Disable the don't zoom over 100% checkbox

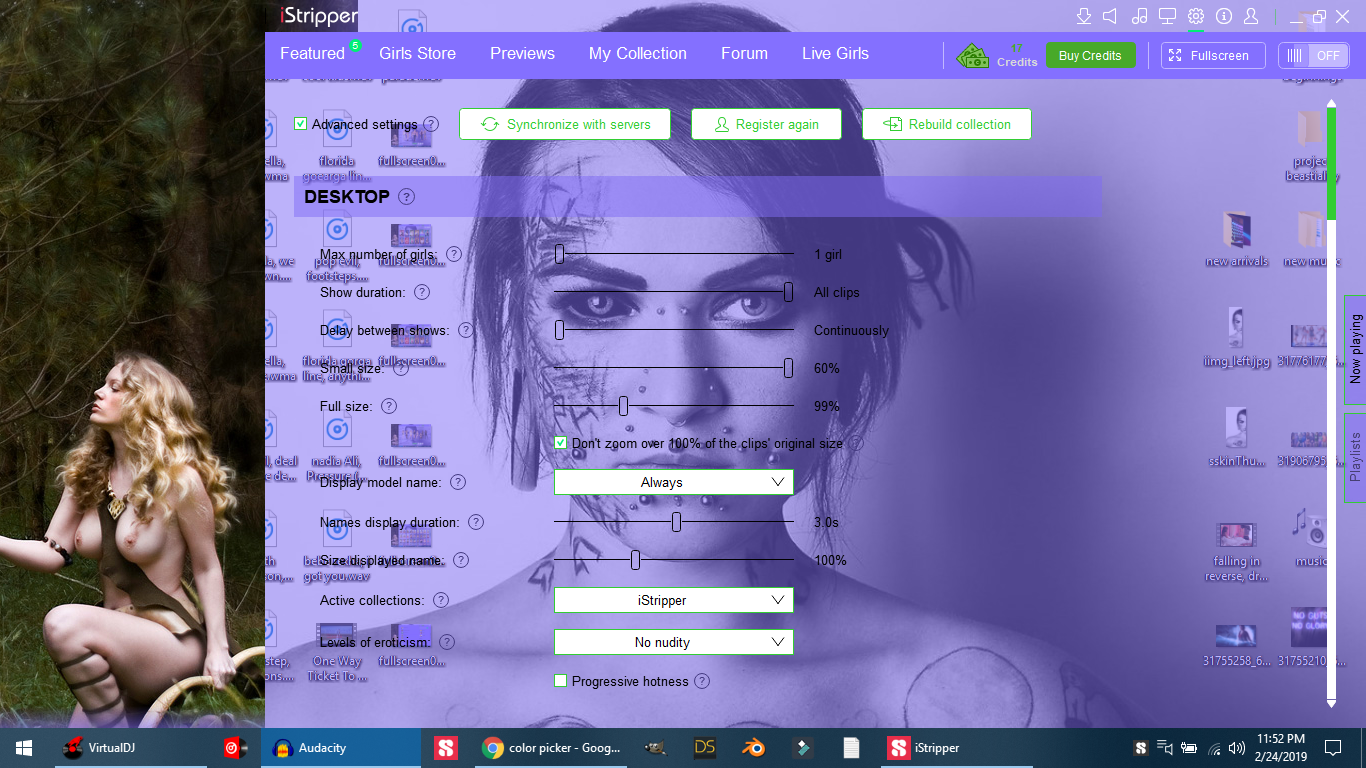tap(561, 443)
